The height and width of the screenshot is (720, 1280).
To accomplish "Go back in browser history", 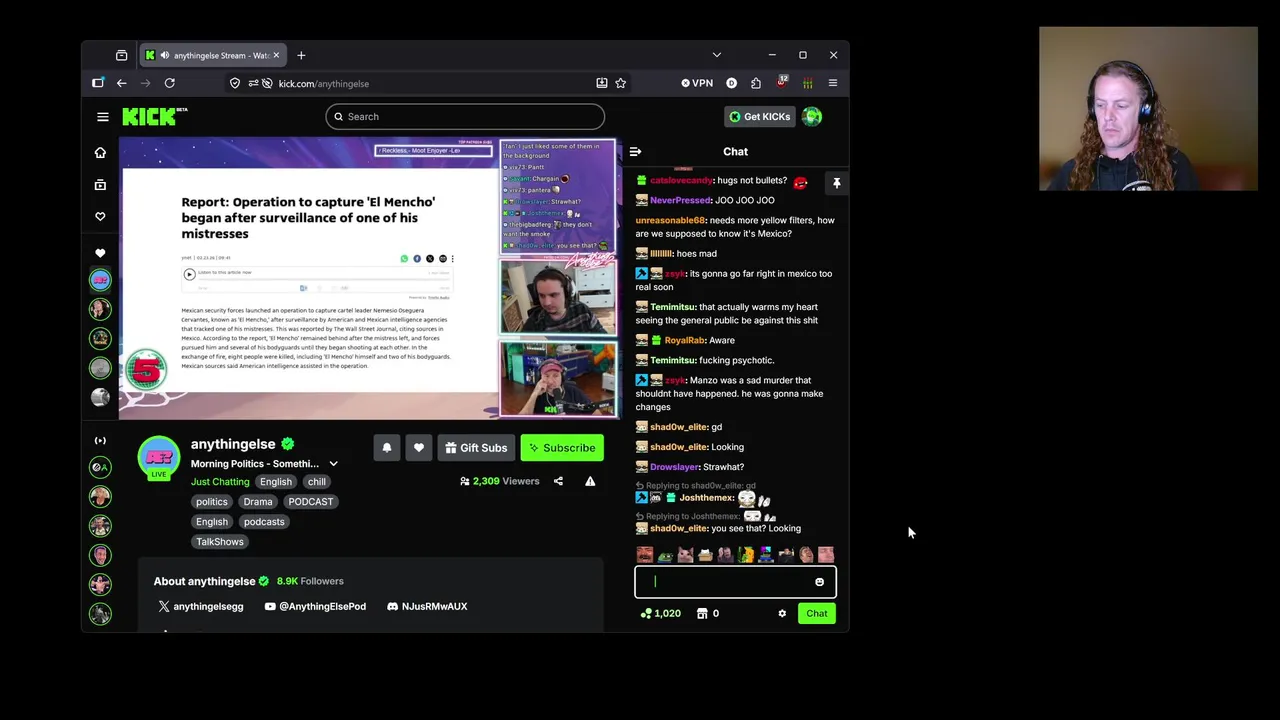I will click(121, 84).
